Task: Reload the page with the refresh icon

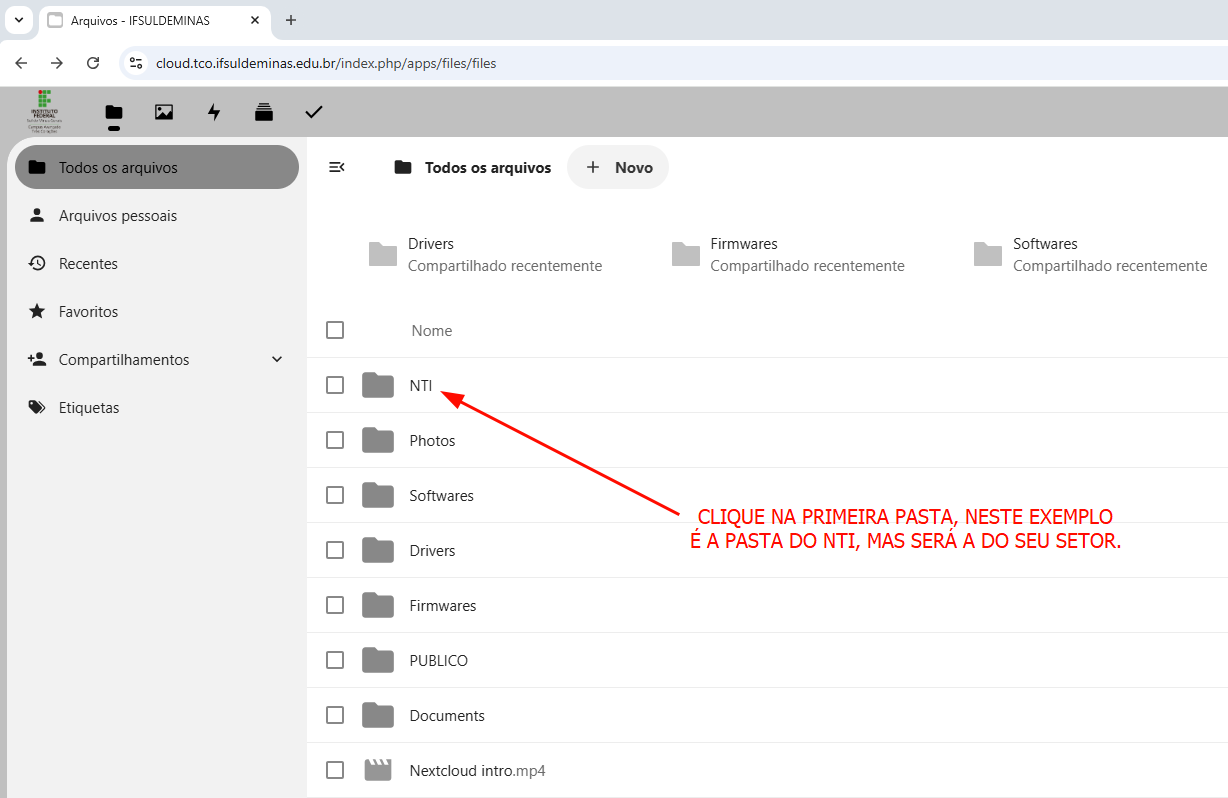Action: (93, 63)
